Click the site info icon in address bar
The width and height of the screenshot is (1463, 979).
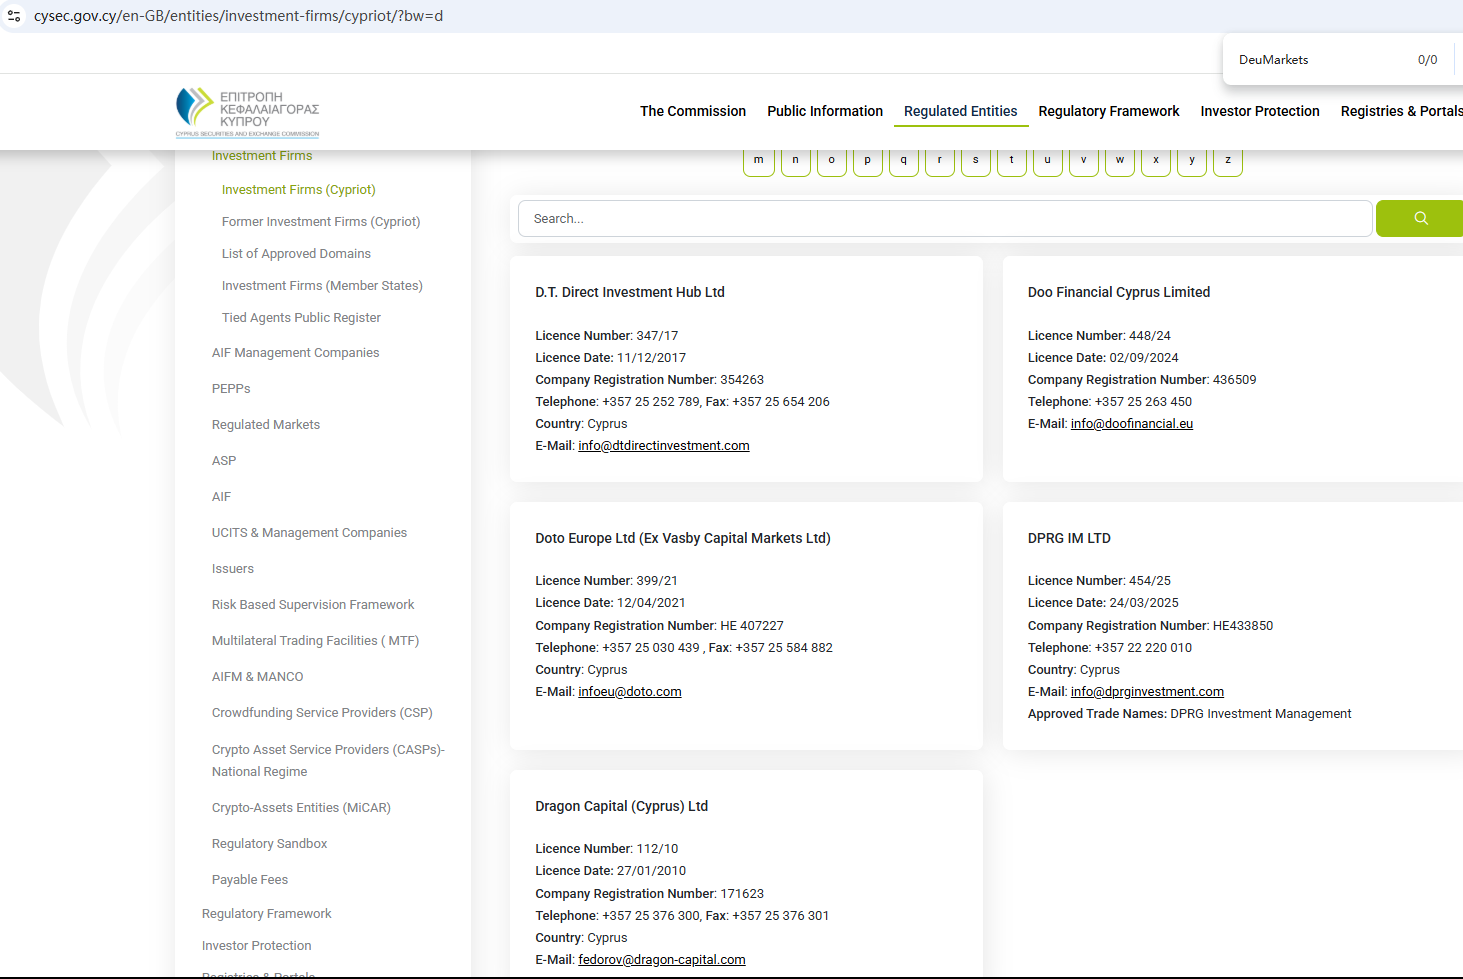pyautogui.click(x=14, y=16)
